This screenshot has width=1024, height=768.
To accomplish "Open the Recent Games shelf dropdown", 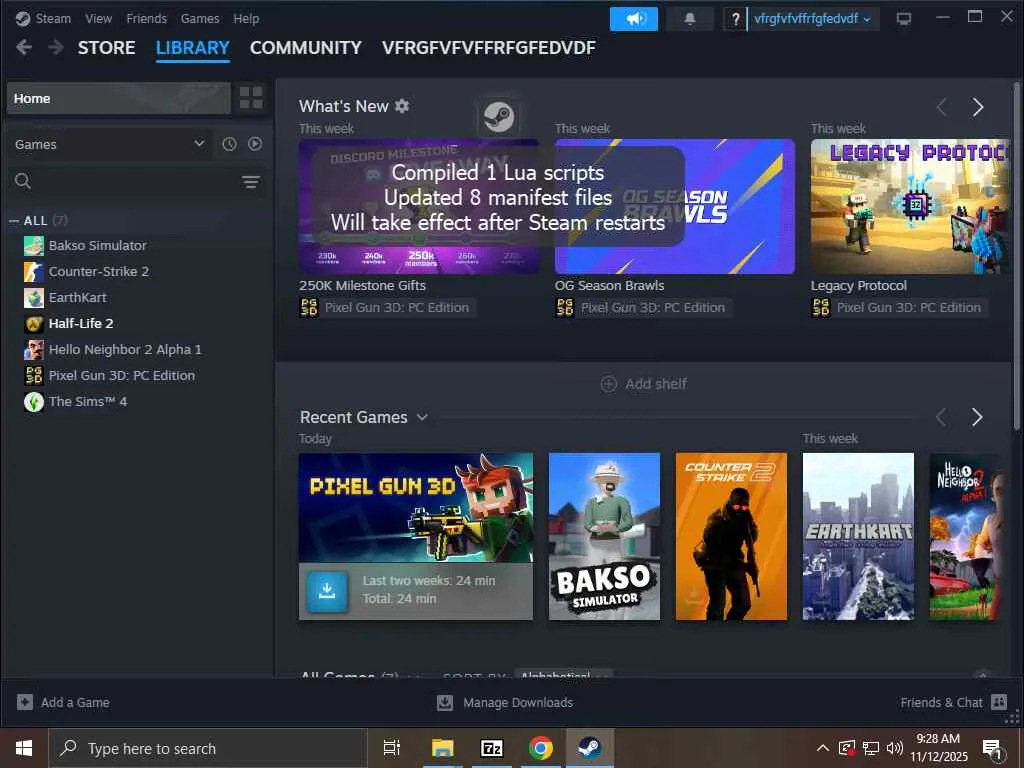I will coord(422,417).
